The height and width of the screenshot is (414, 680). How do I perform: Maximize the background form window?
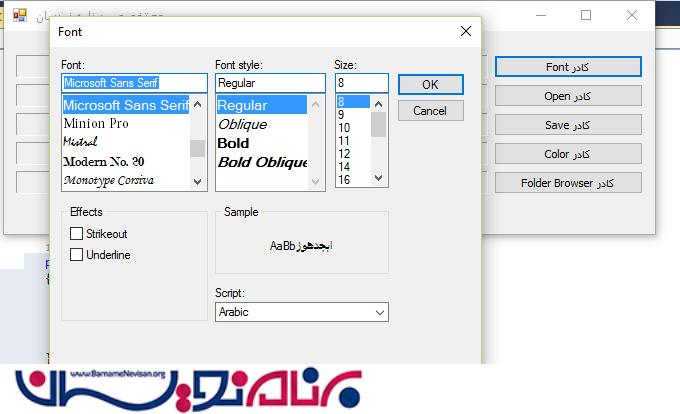point(586,15)
